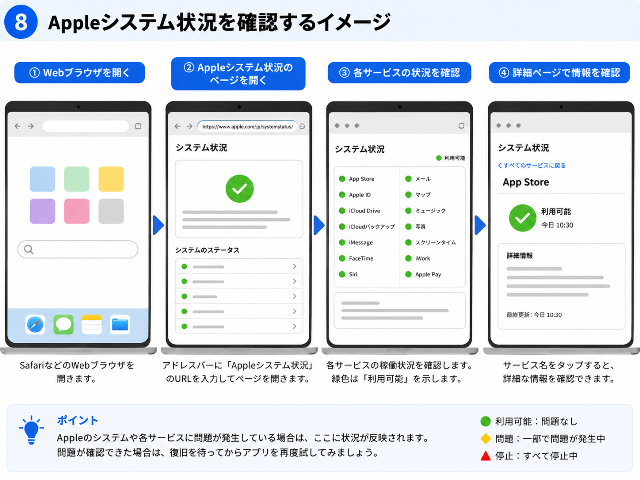Click the empty address bar in first browser

click(86, 126)
